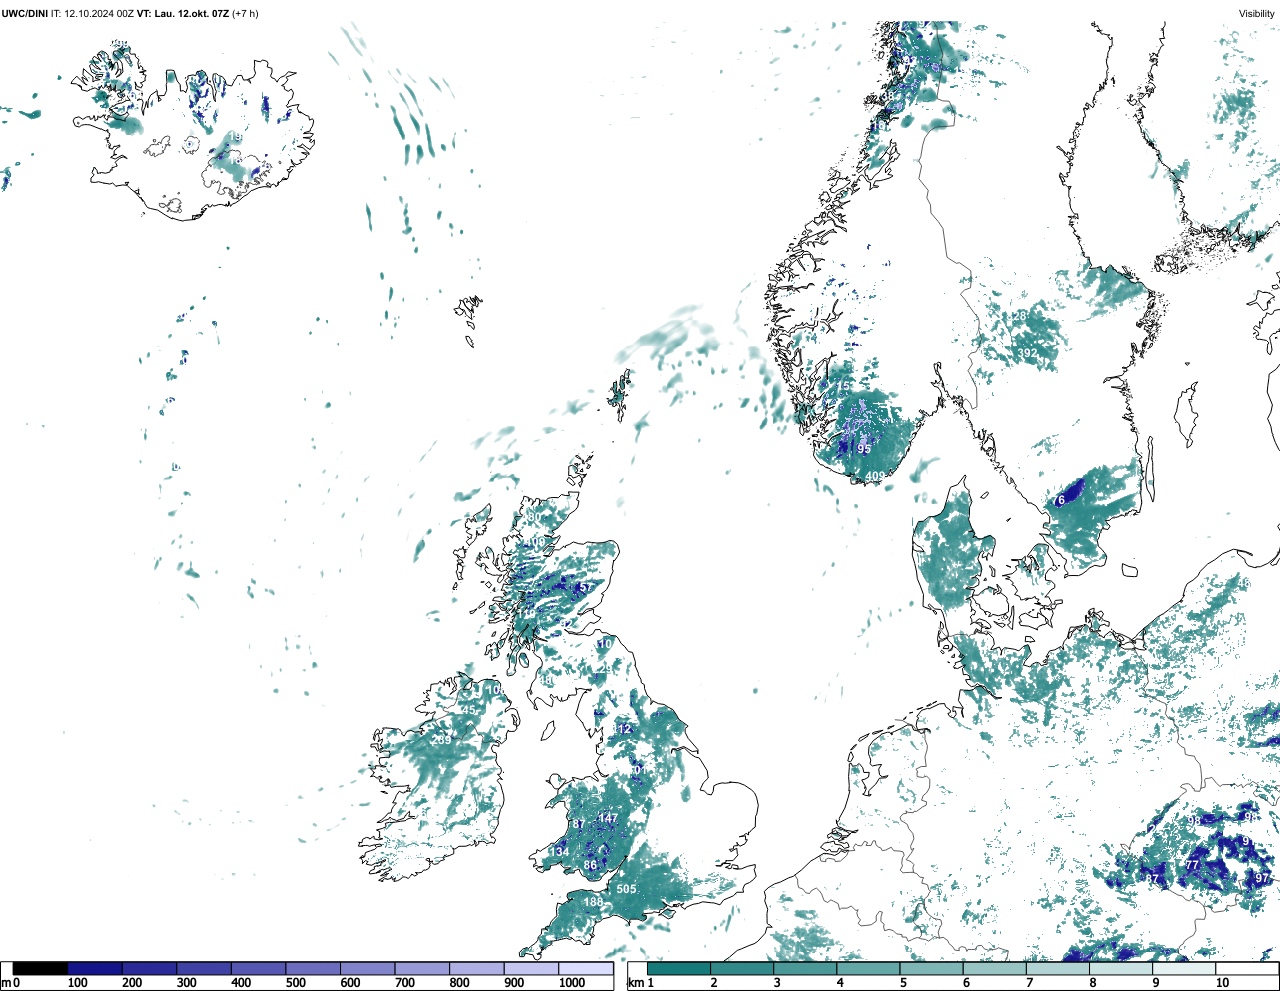Click the '392' value over central Sweden
1280x991 pixels.
pyautogui.click(x=1027, y=353)
